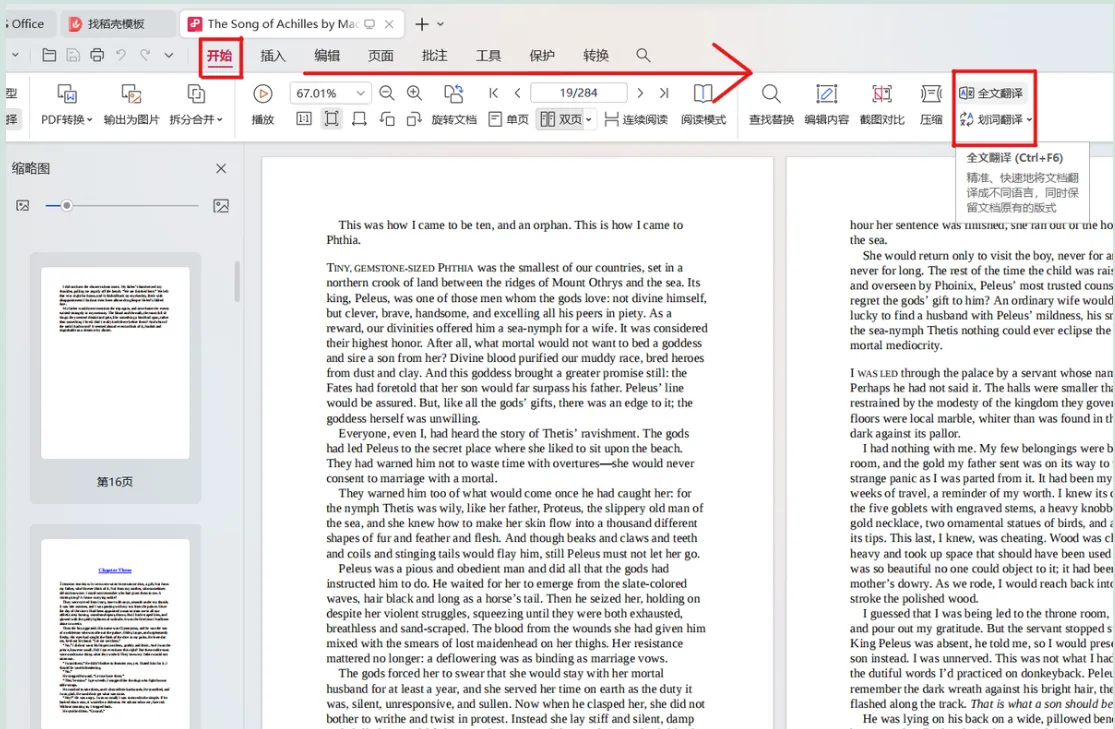Click the display icon in document tab
Image resolution: width=1115 pixels, height=729 pixels.
(370, 24)
